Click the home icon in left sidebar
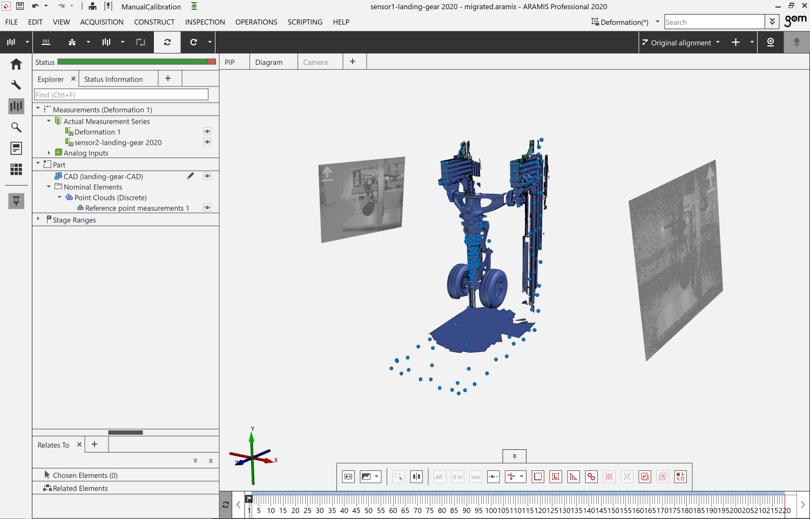This screenshot has width=810, height=519. point(16,64)
